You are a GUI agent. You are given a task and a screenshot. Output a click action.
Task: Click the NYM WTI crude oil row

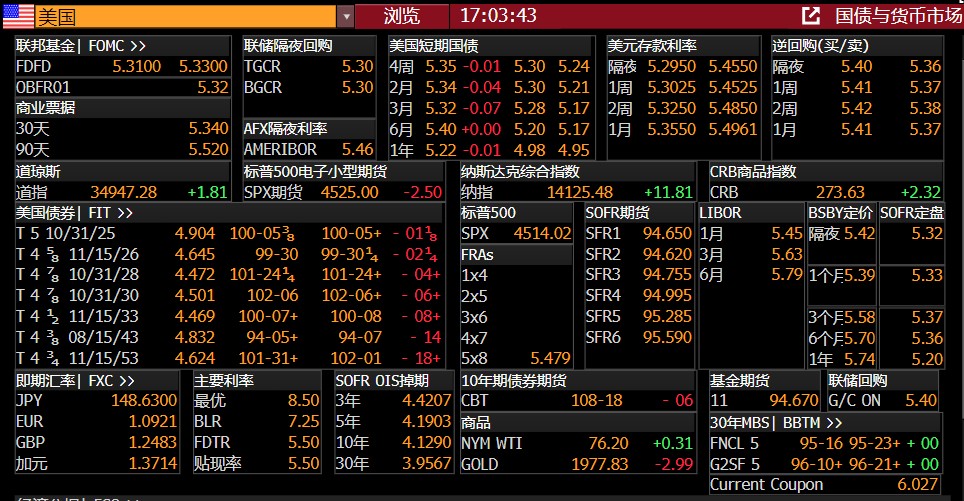click(577, 443)
